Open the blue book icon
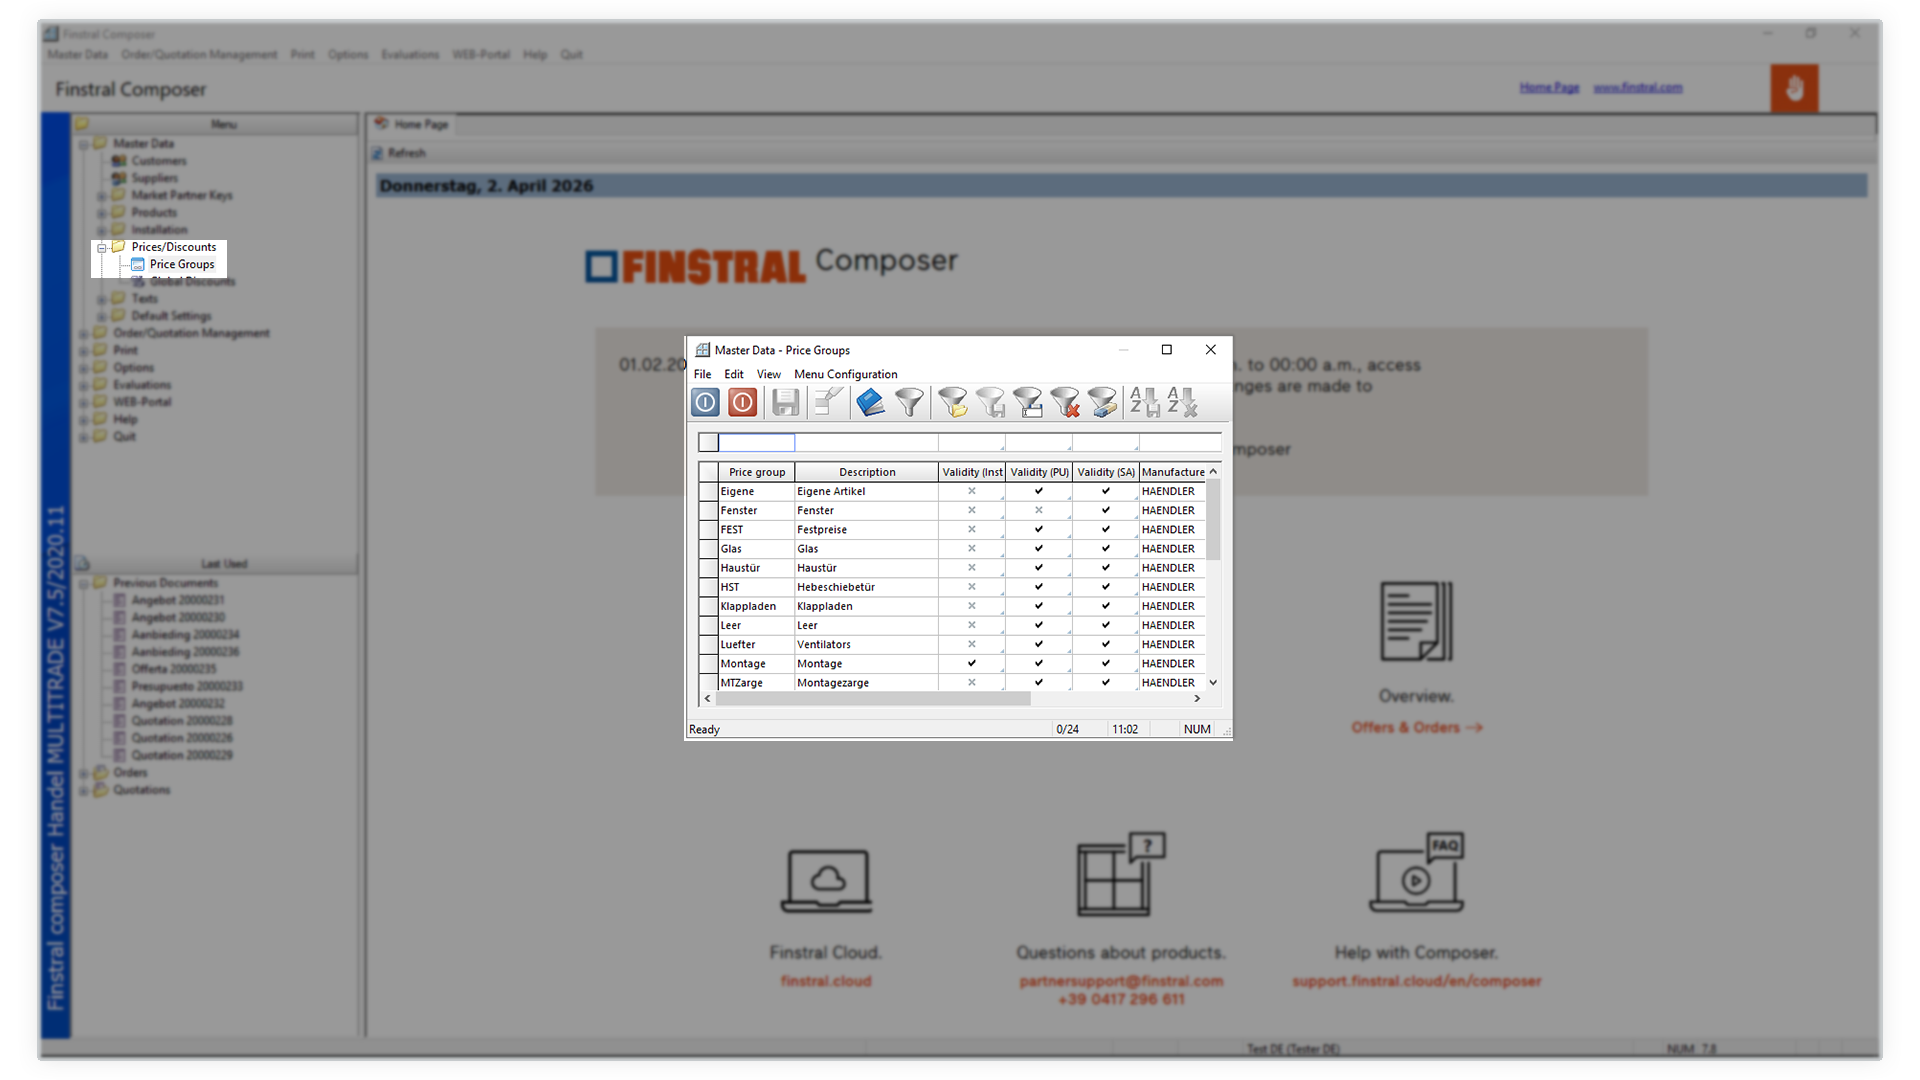The height and width of the screenshot is (1080, 1920). pyautogui.click(x=870, y=402)
